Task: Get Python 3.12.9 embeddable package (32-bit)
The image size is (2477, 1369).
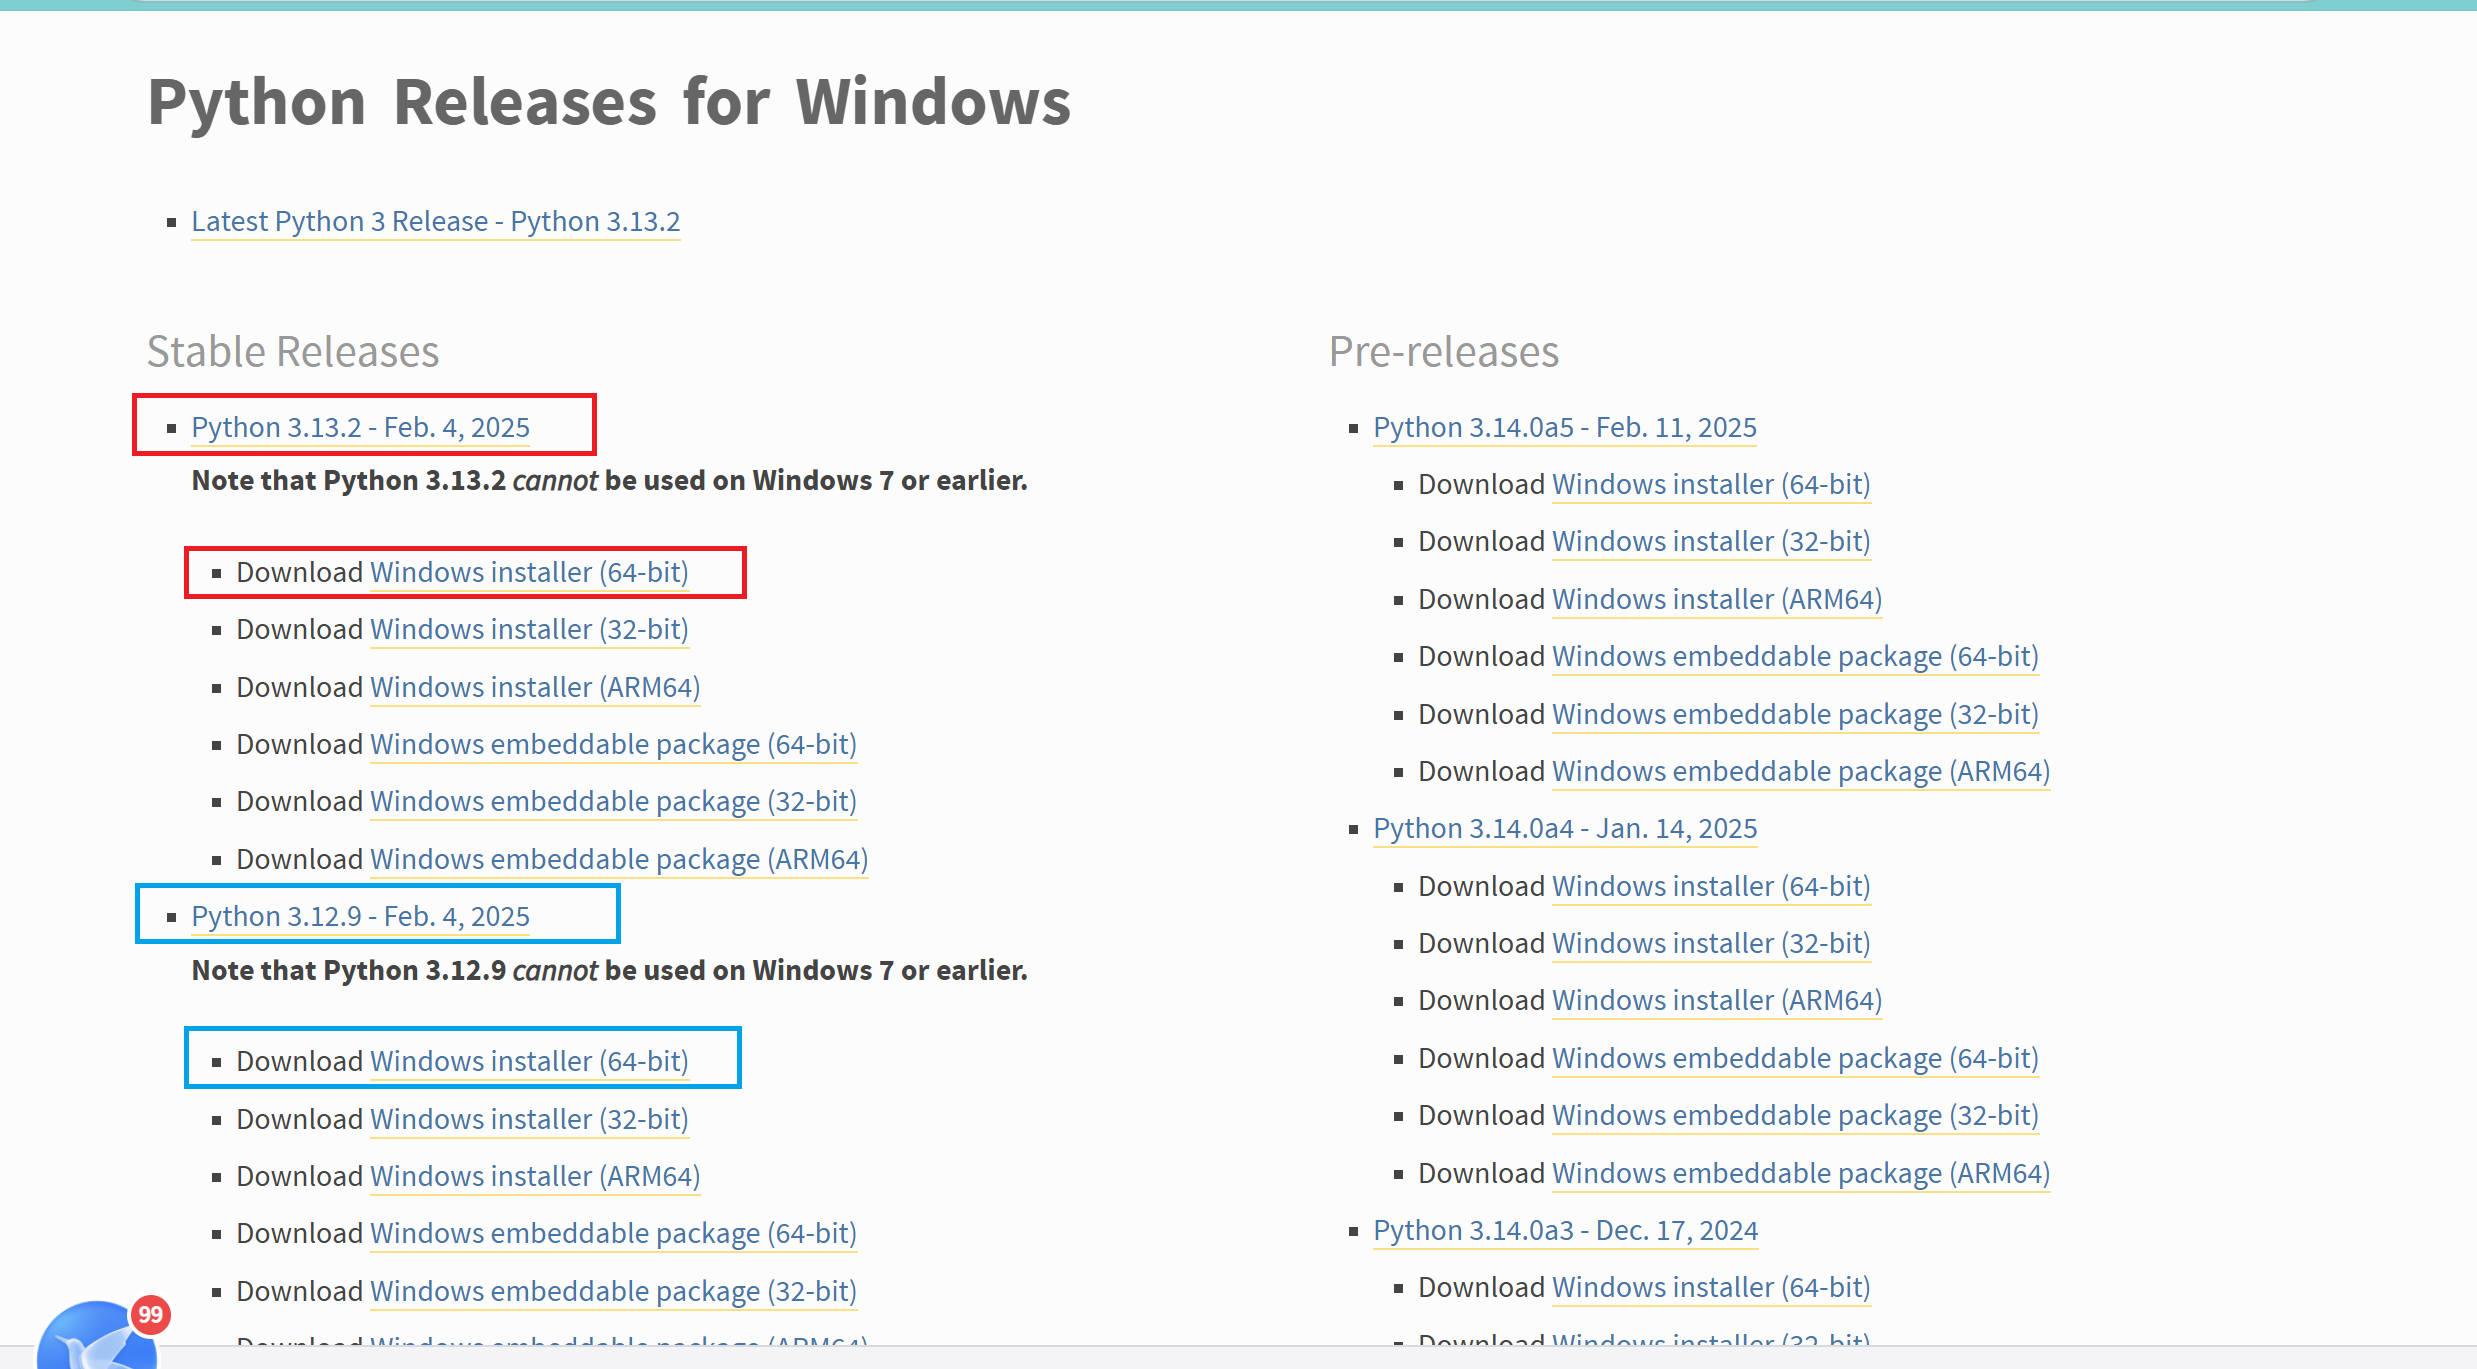Action: tap(613, 1291)
